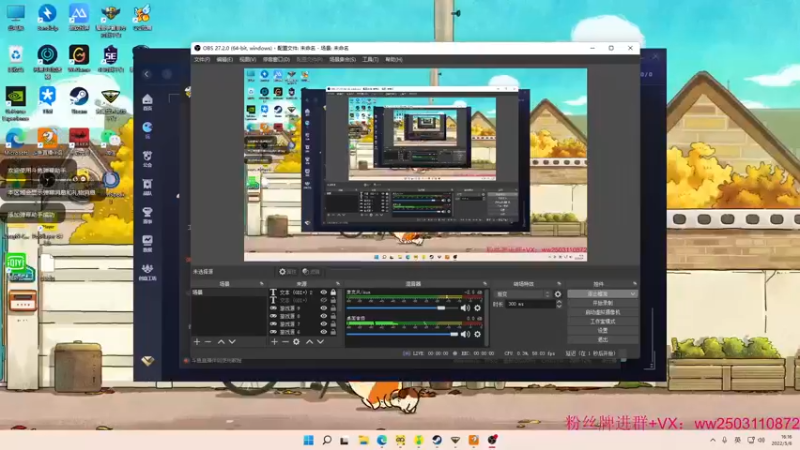This screenshot has width=800, height=450.
Task: Open the Recycle Bin desktop icon
Action: pos(16,59)
